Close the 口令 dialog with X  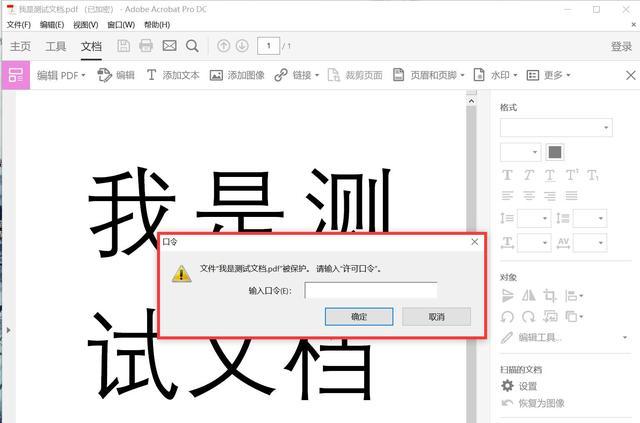(475, 242)
